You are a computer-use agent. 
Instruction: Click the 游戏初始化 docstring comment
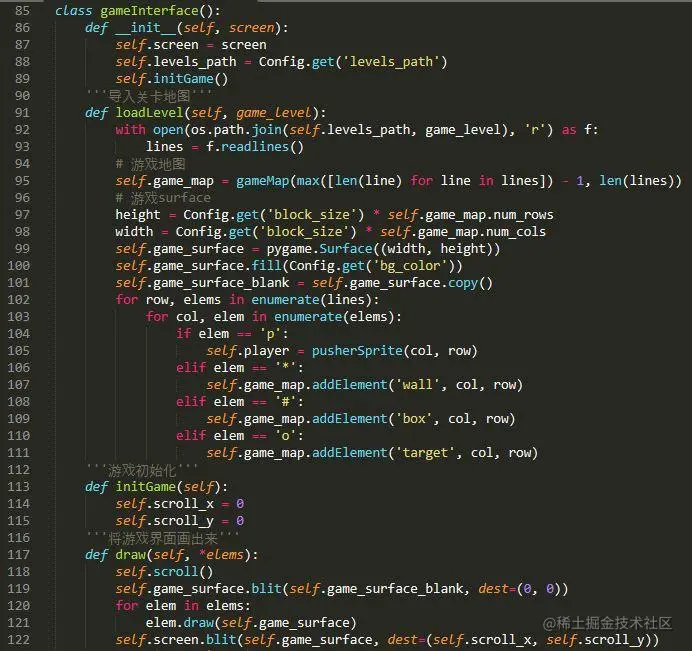[x=142, y=470]
